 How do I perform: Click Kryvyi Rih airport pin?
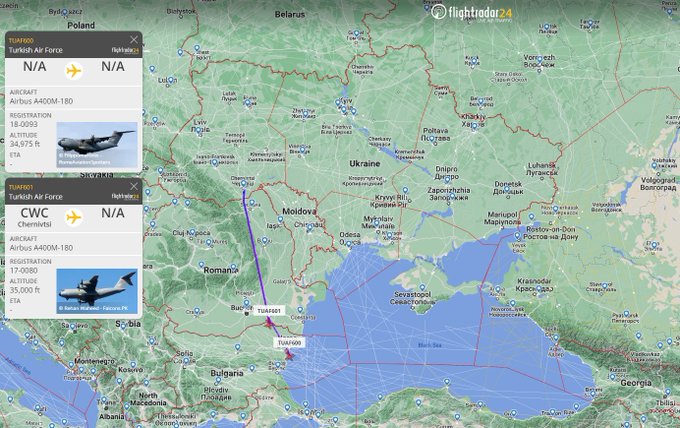point(405,190)
